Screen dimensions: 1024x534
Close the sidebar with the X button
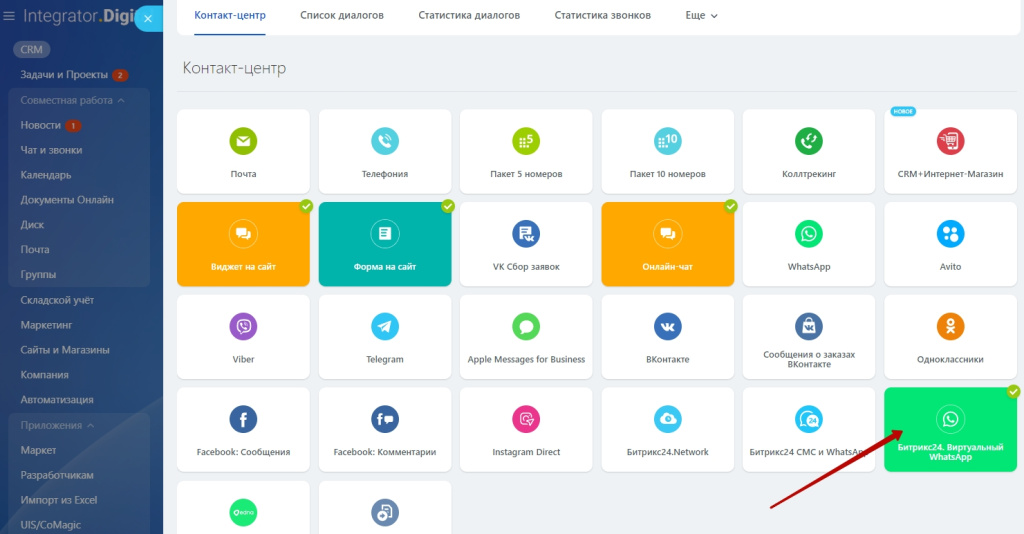(148, 18)
